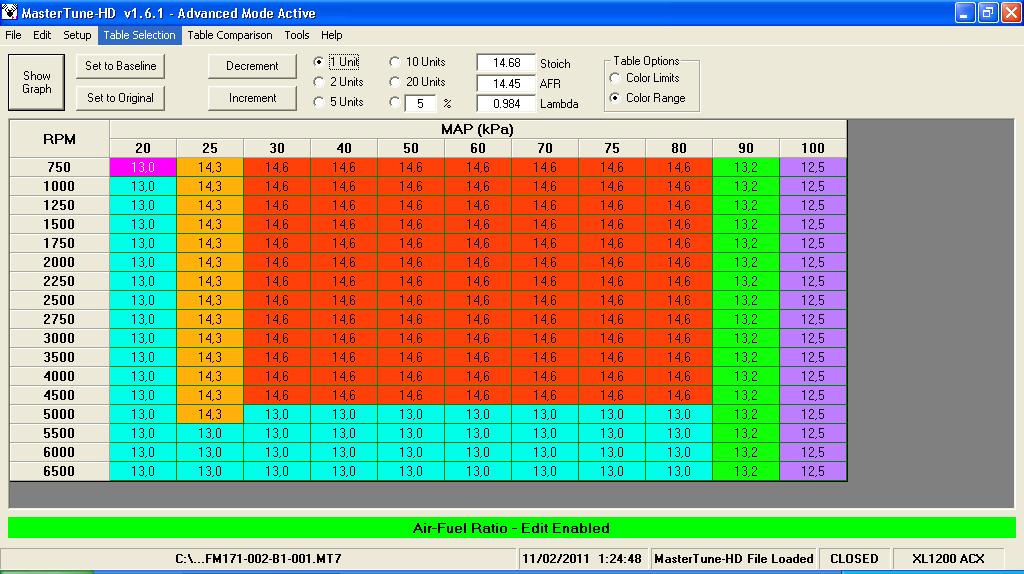Click the 100 kPa column header

[813, 148]
